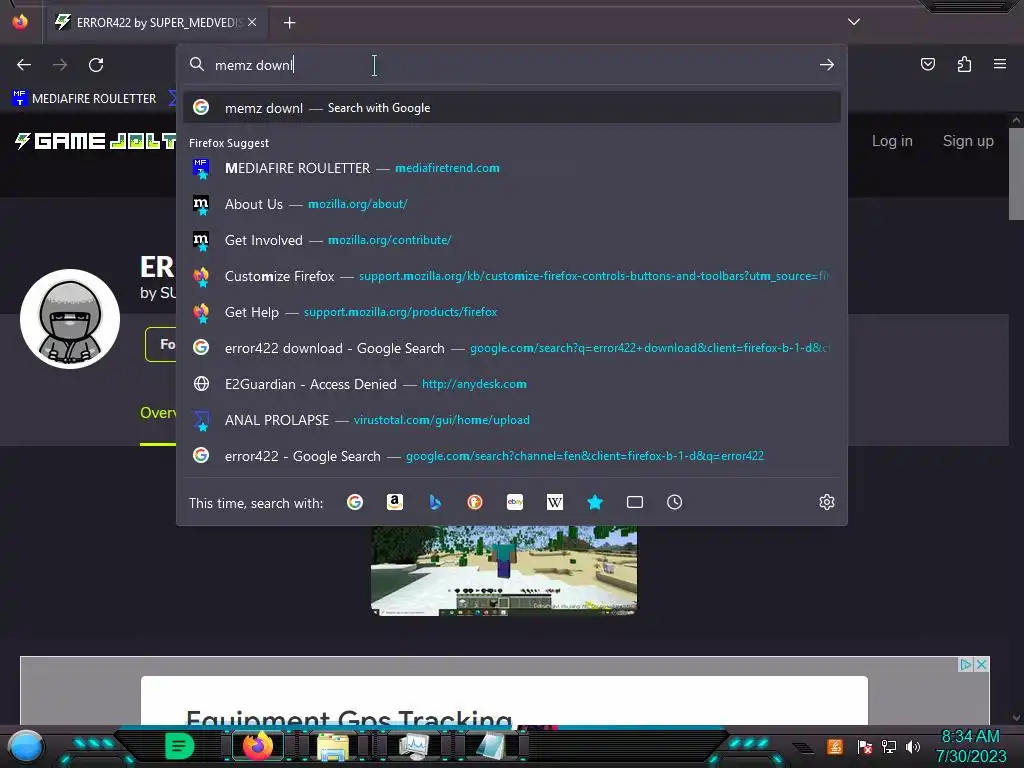Choose virustotal.com upload suggestion
This screenshot has width=1024, height=768.
[x=512, y=419]
